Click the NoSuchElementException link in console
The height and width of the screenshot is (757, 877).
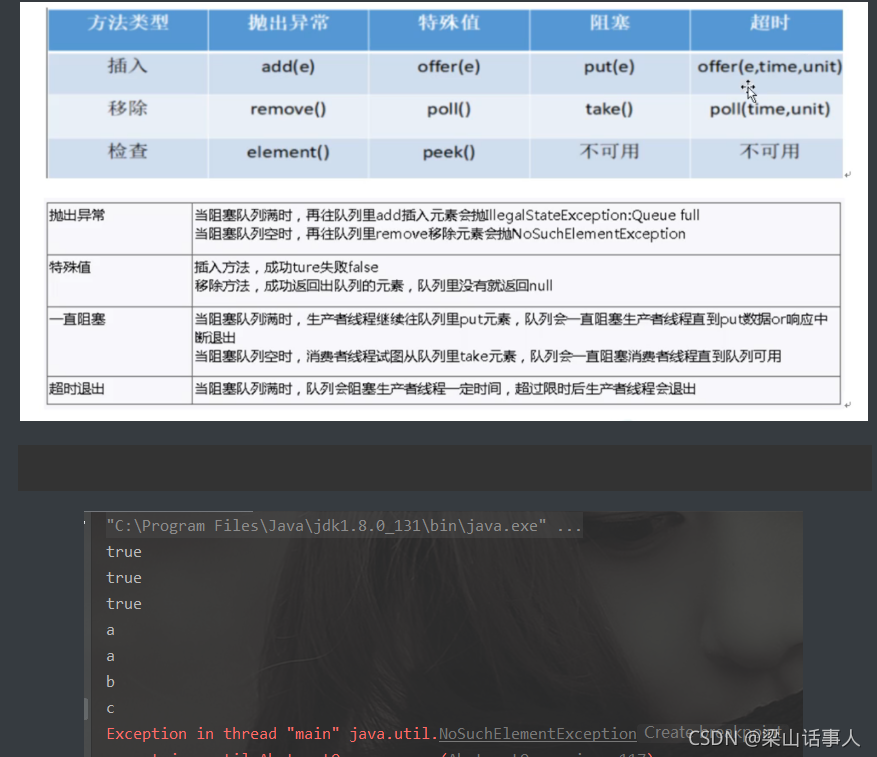(537, 734)
